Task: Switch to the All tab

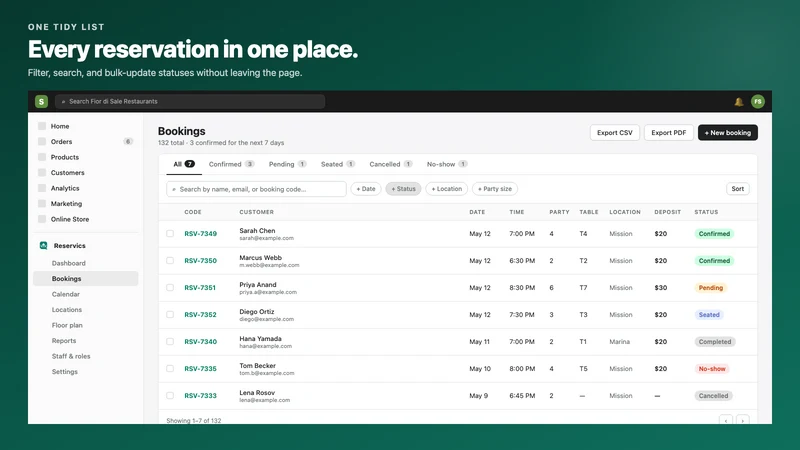Action: (184, 164)
